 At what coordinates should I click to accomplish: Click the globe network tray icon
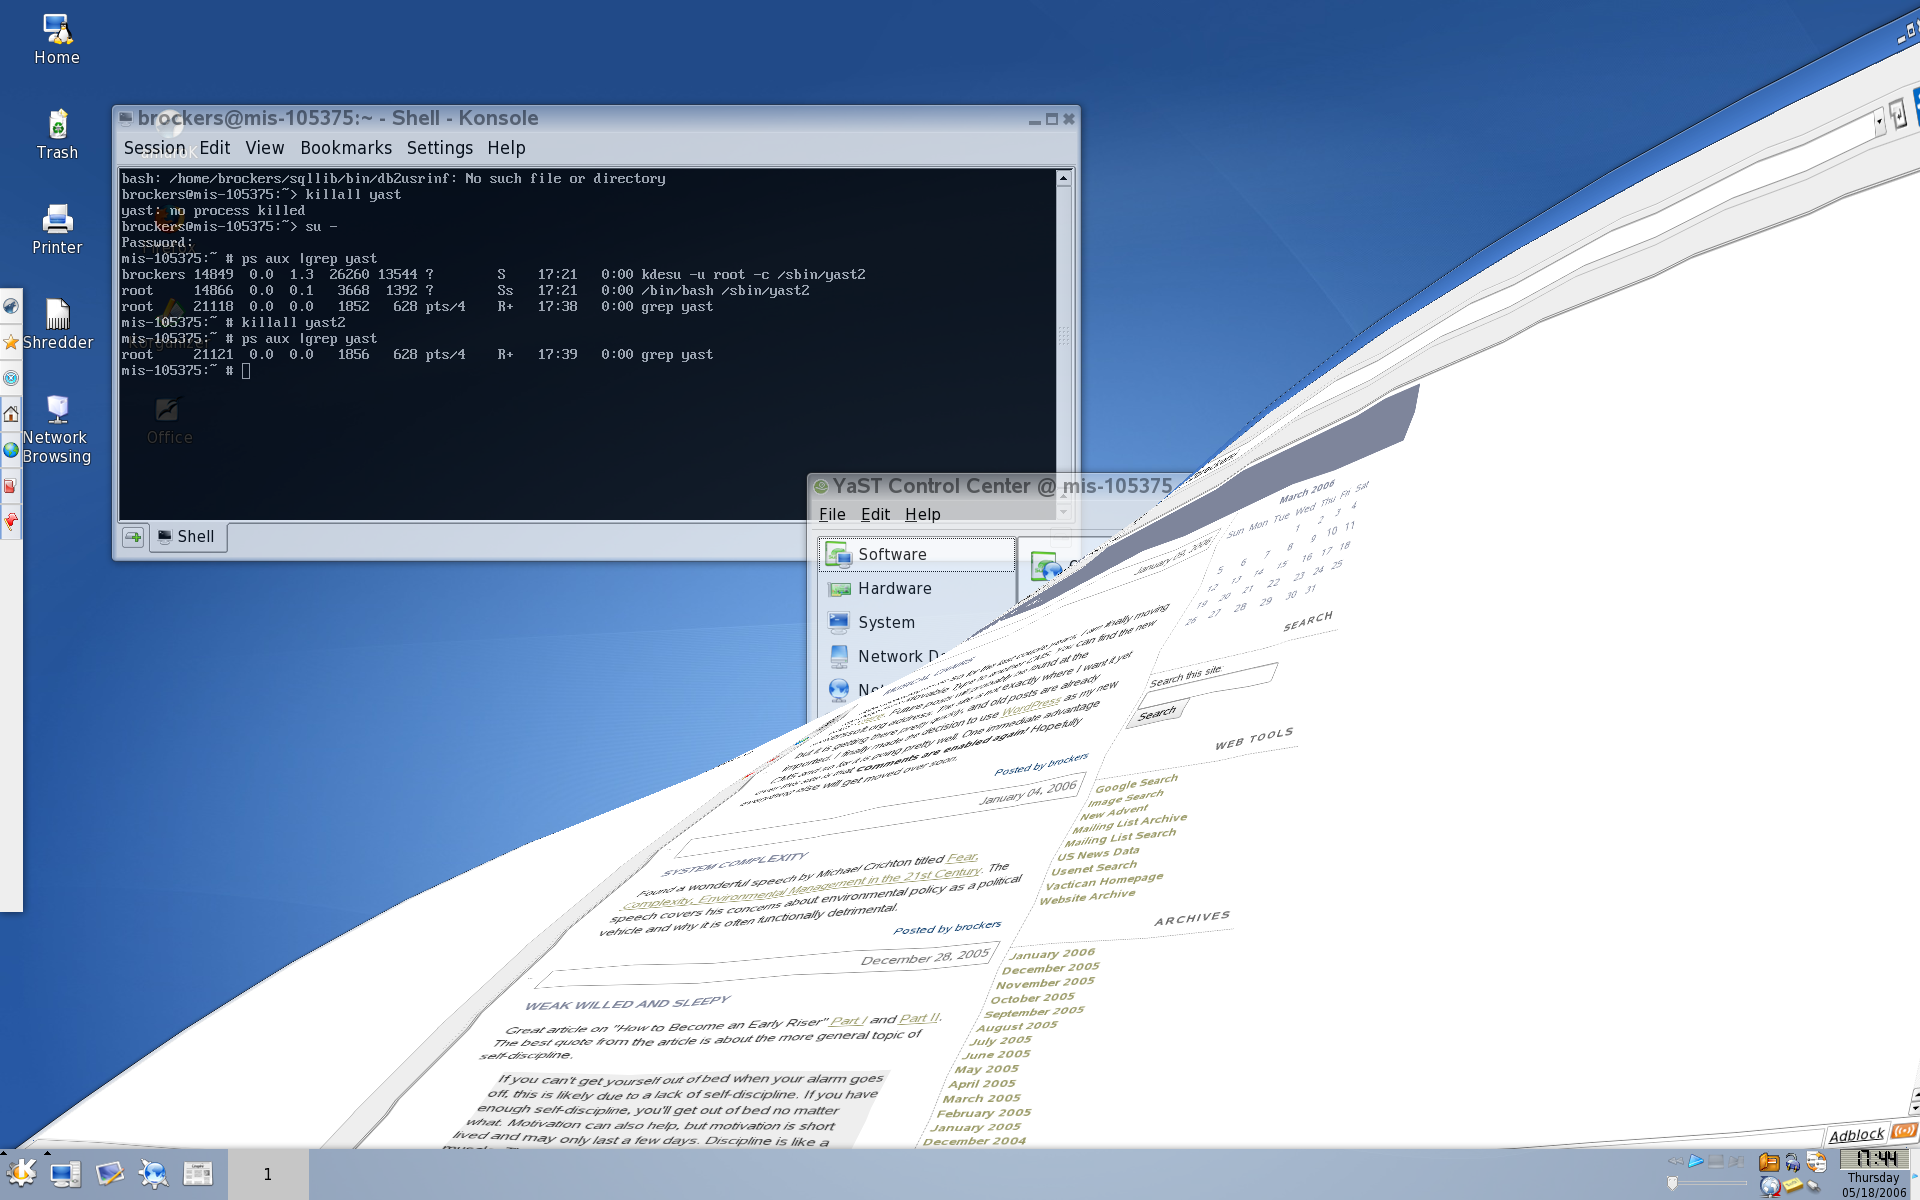tap(1770, 1186)
